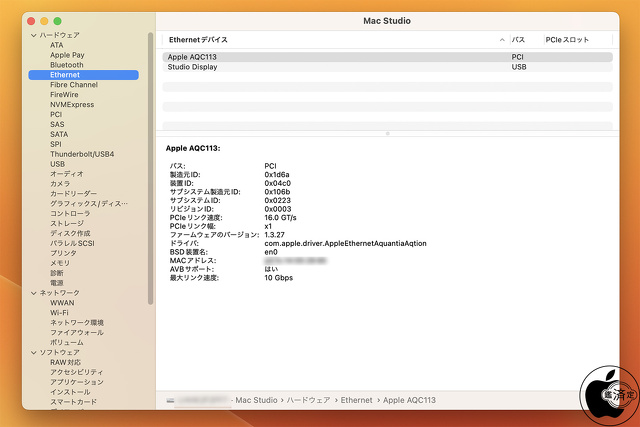The width and height of the screenshot is (640, 427).
Task: Click the 10 Gbps max link speed value
Action: click(x=279, y=278)
